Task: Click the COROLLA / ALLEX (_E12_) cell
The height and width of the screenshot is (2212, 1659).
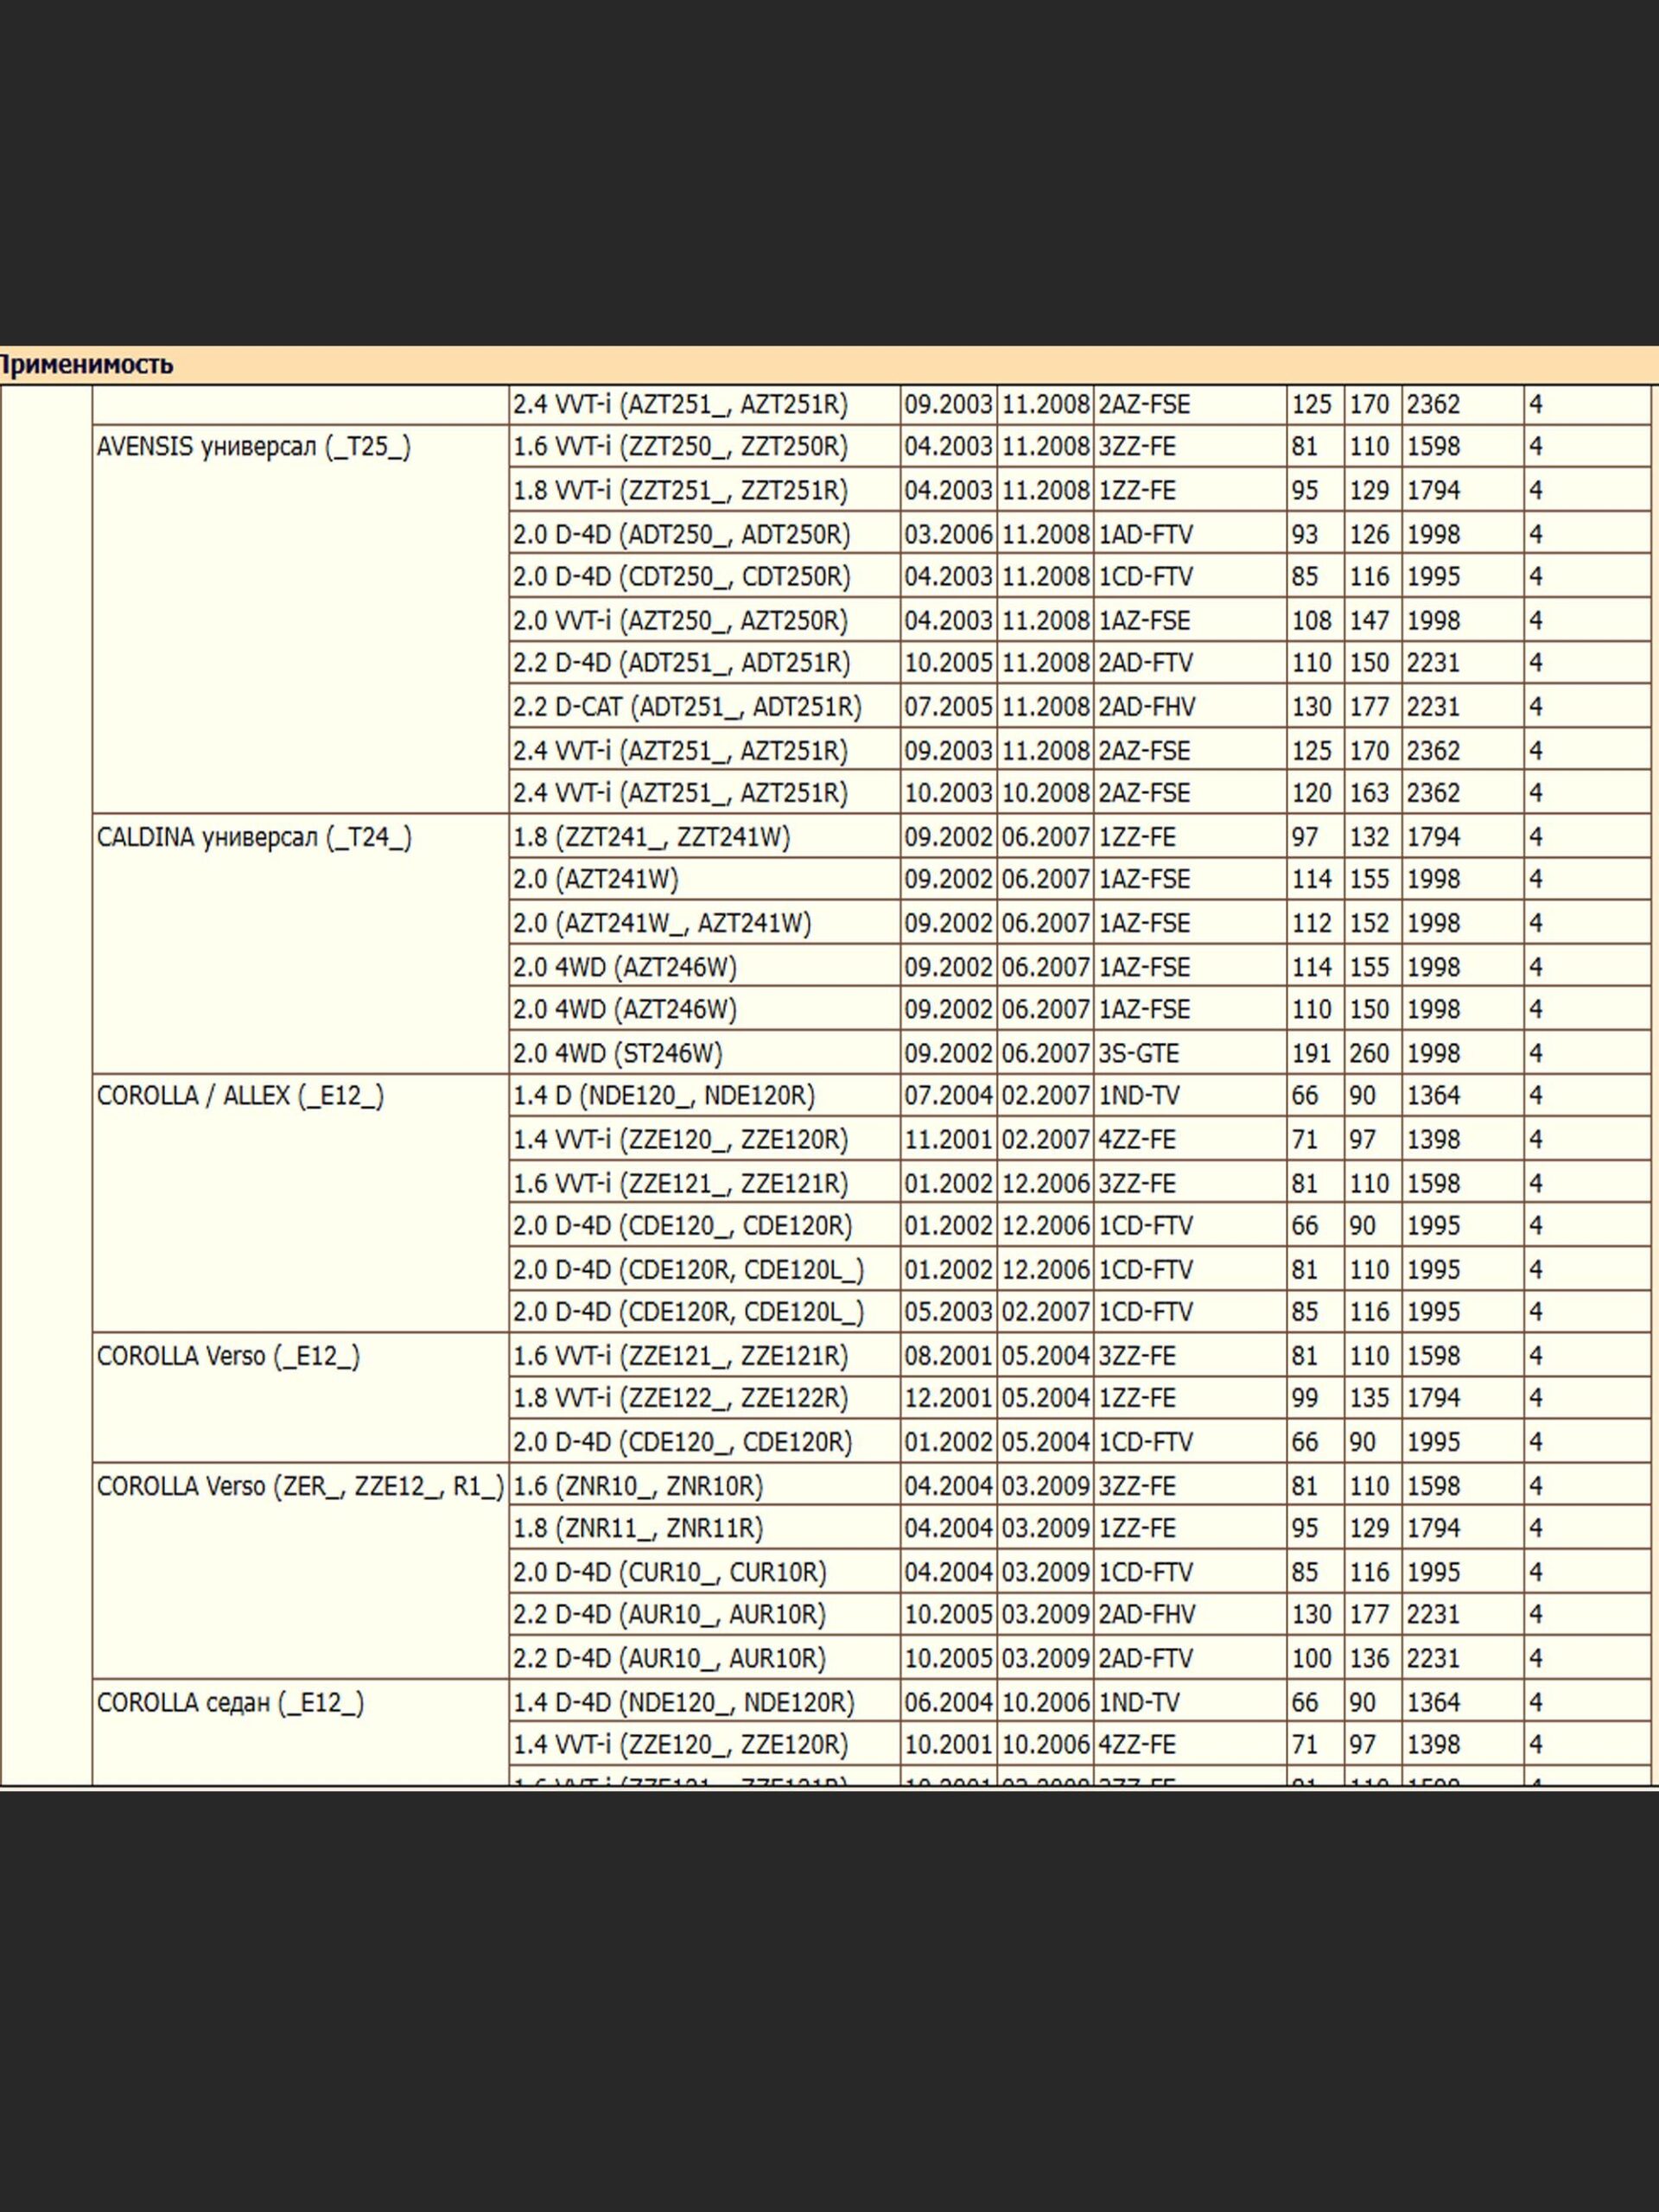Action: click(240, 1096)
